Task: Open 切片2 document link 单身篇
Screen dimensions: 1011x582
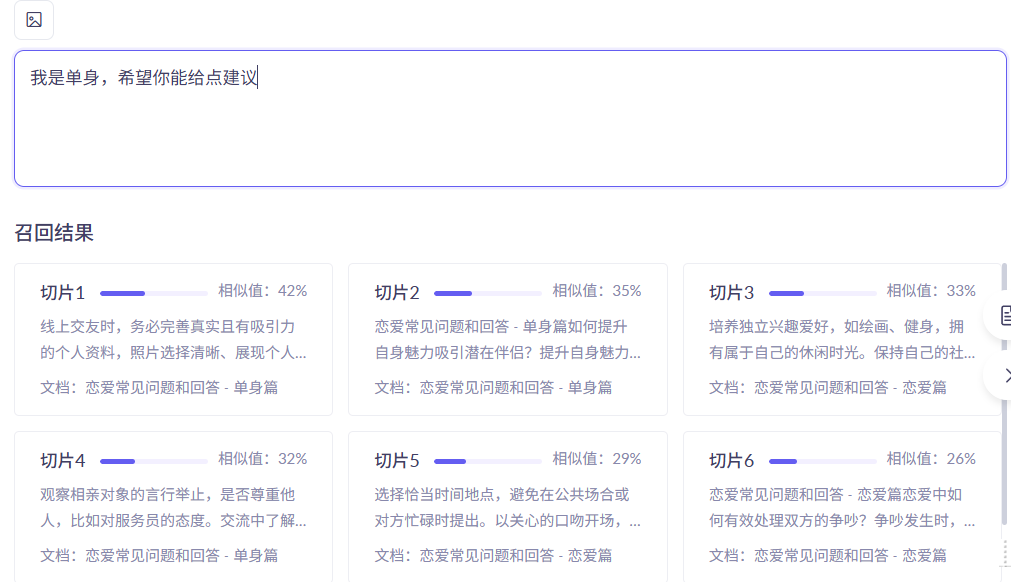Action: click(x=493, y=387)
